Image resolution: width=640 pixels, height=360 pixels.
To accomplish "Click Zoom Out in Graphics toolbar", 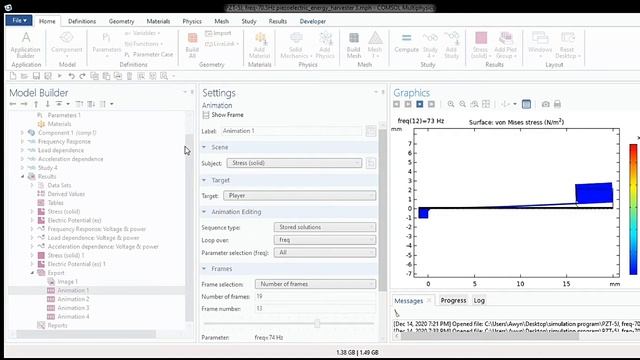I will (x=462, y=104).
